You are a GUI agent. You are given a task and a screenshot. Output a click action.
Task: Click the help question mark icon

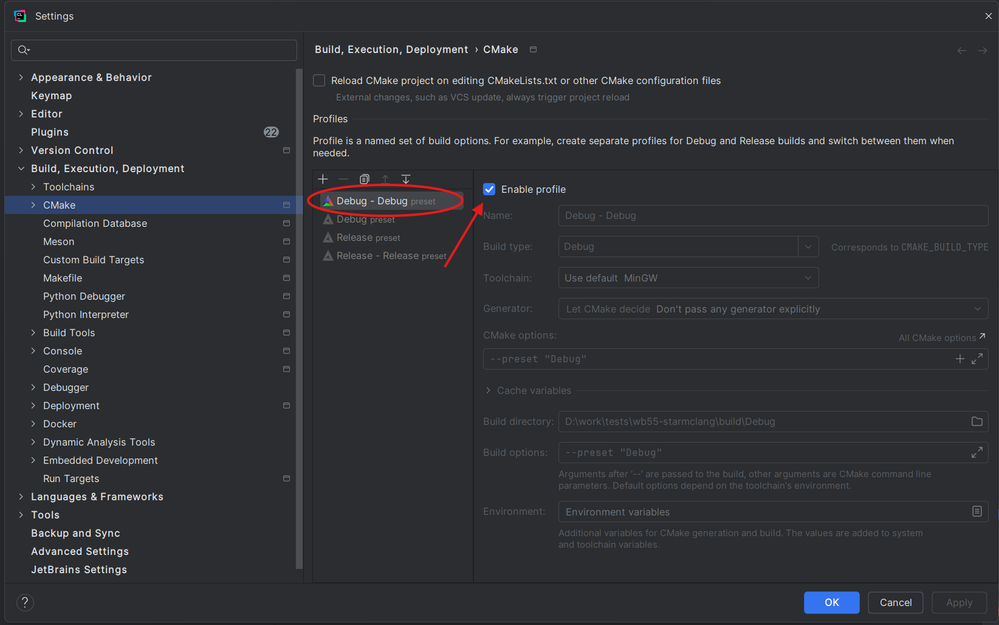click(x=26, y=602)
